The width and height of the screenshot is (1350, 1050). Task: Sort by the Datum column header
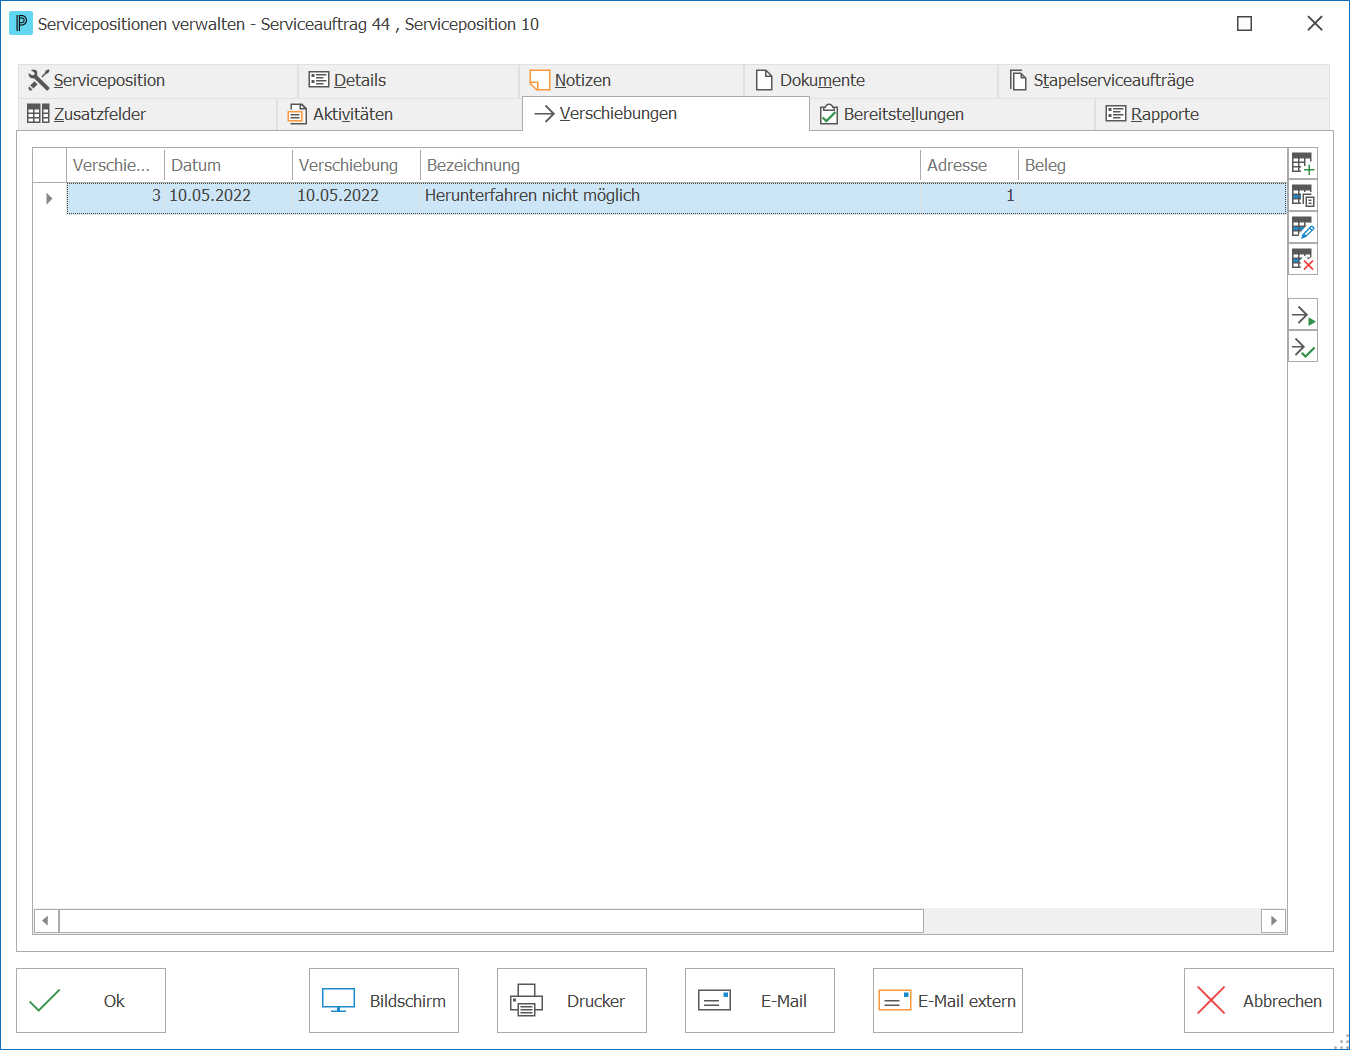point(229,165)
